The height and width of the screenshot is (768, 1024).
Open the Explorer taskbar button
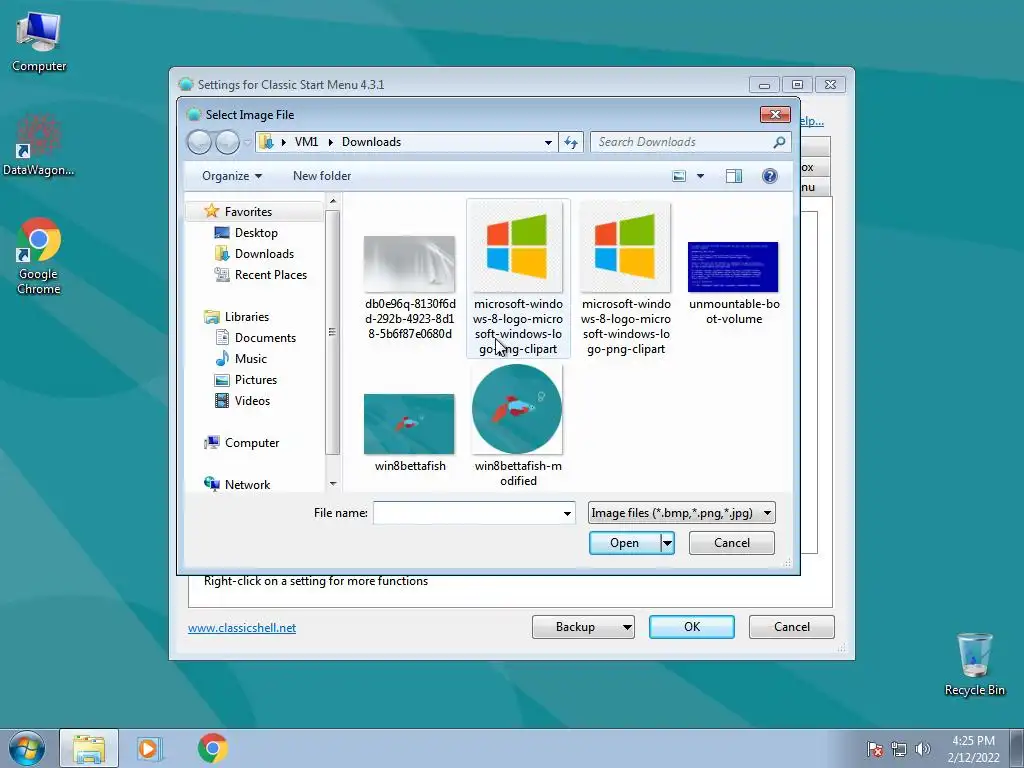tap(89, 748)
